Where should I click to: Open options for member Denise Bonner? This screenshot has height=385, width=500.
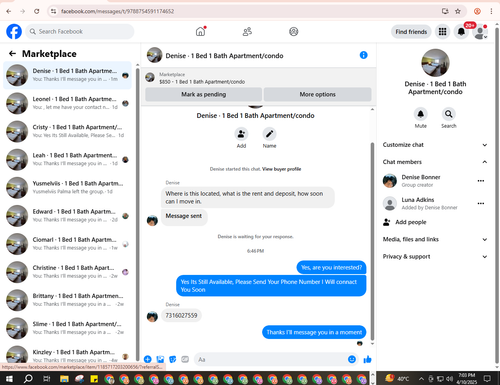pos(480,181)
